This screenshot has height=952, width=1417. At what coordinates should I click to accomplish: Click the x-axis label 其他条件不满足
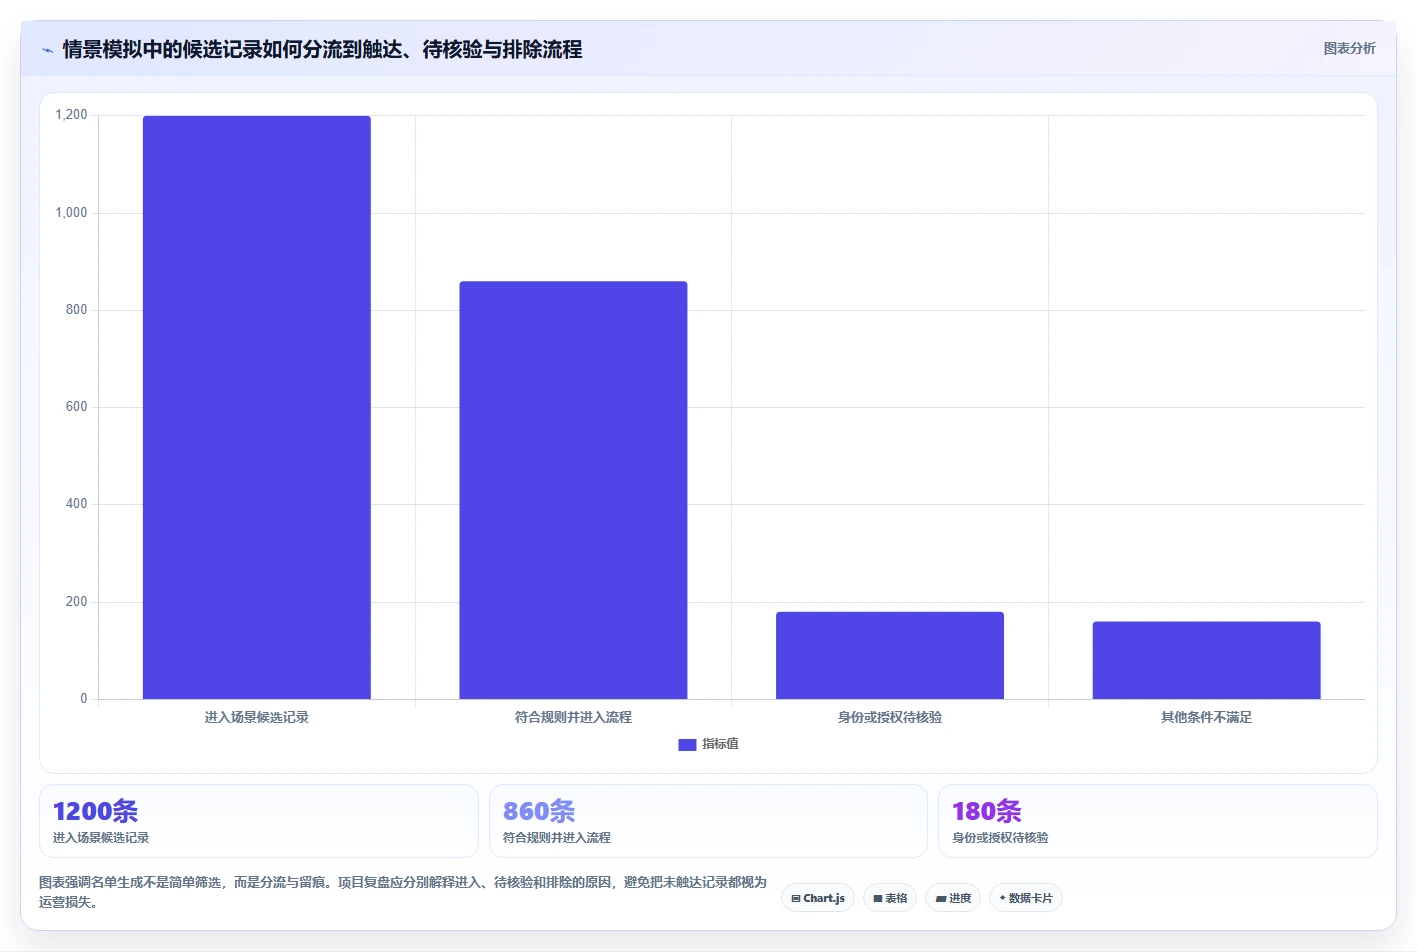point(1206,717)
